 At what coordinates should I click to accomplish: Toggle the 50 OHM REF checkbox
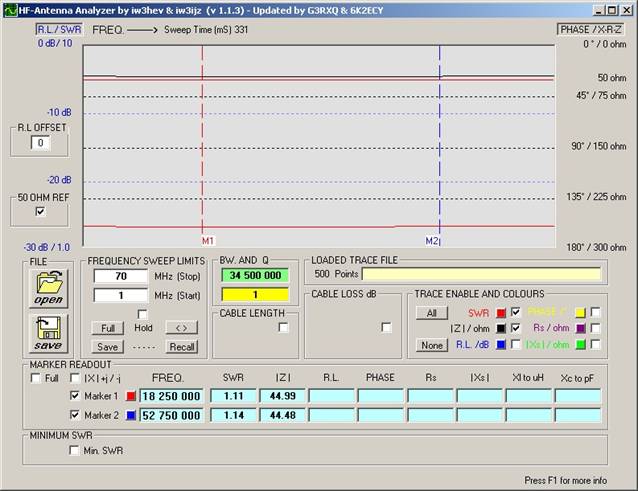point(40,212)
